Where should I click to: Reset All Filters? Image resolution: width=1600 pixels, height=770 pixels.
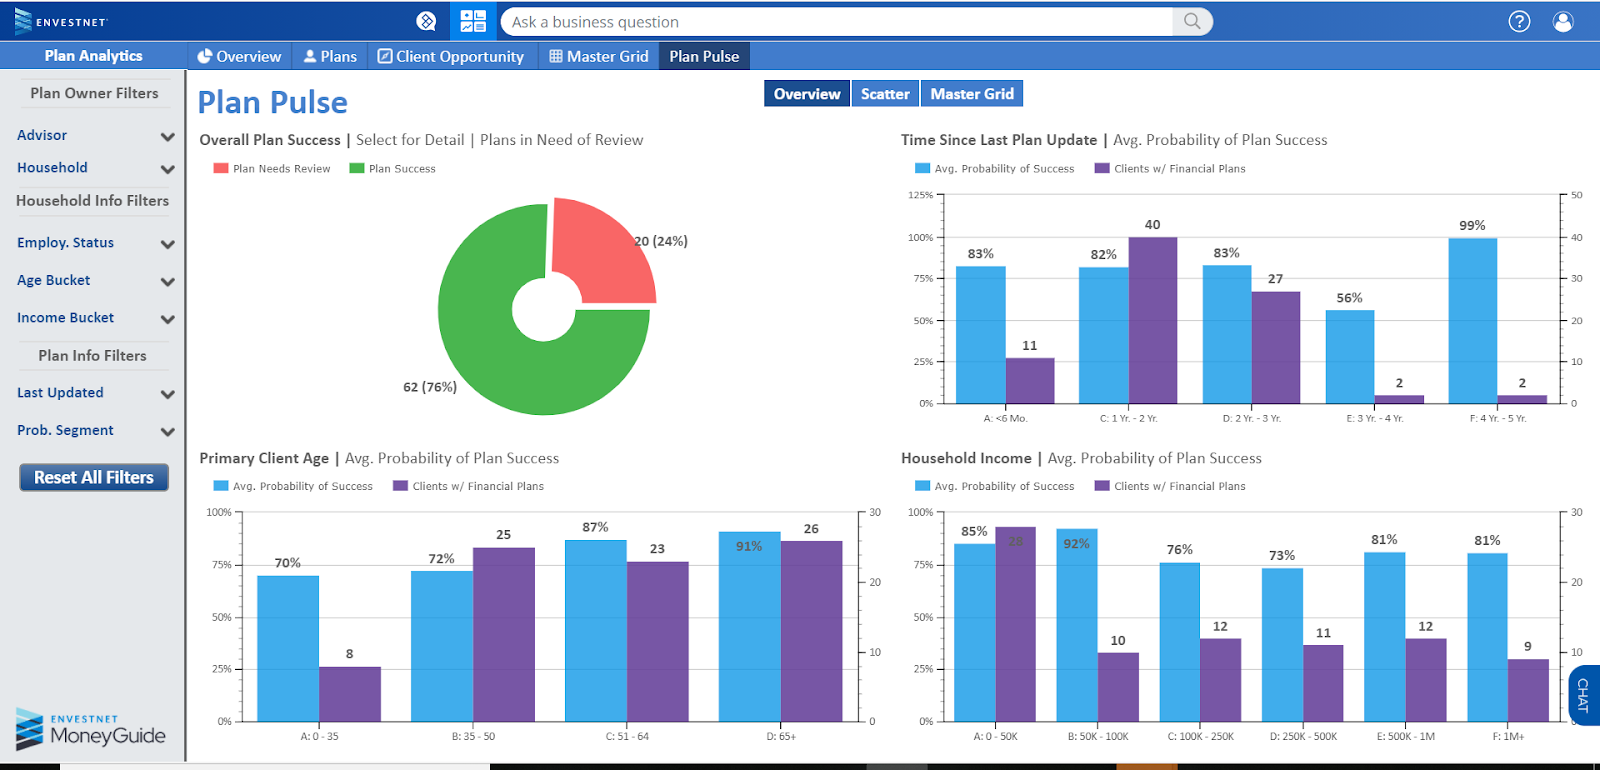pos(94,478)
